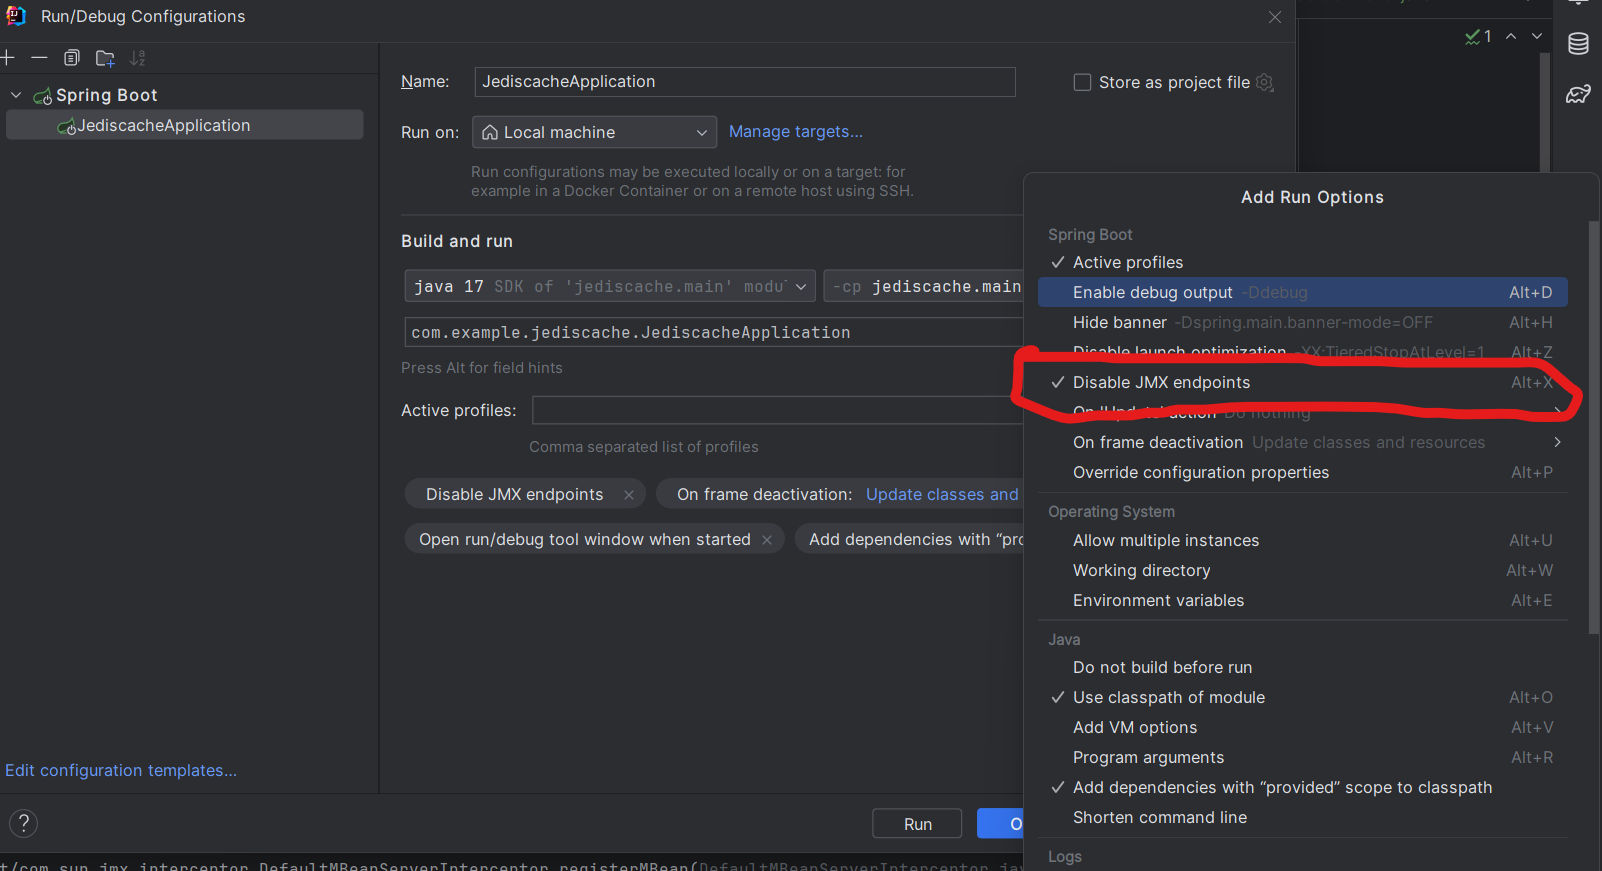
Task: Create new folder icon in toolbar
Action: pos(105,58)
